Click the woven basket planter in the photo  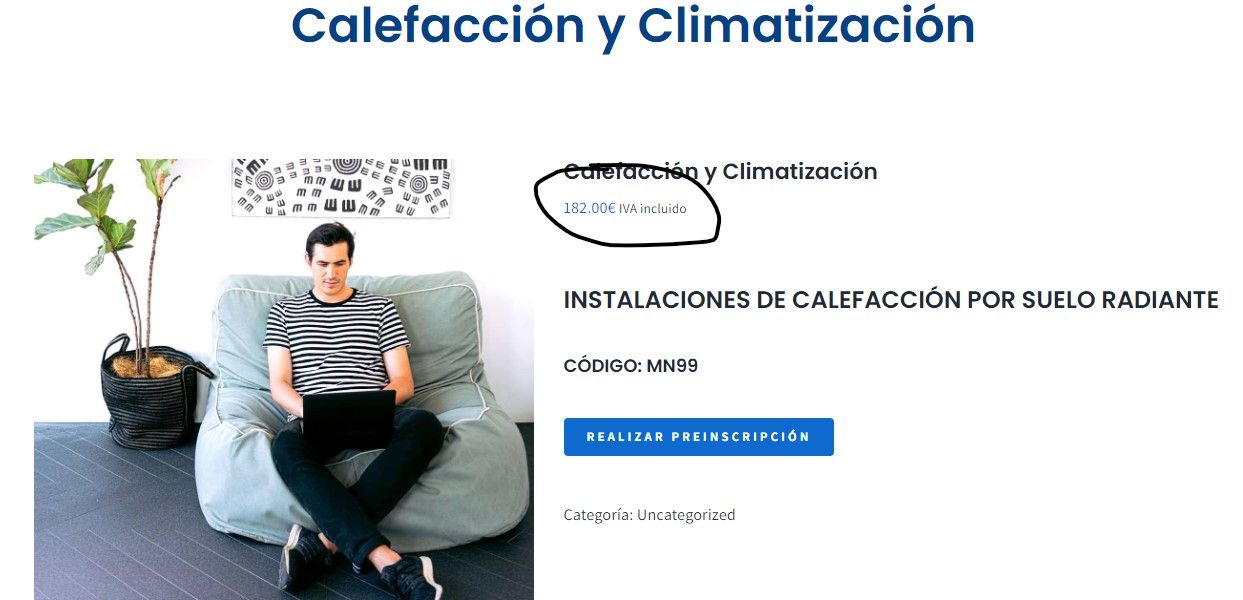(150, 396)
